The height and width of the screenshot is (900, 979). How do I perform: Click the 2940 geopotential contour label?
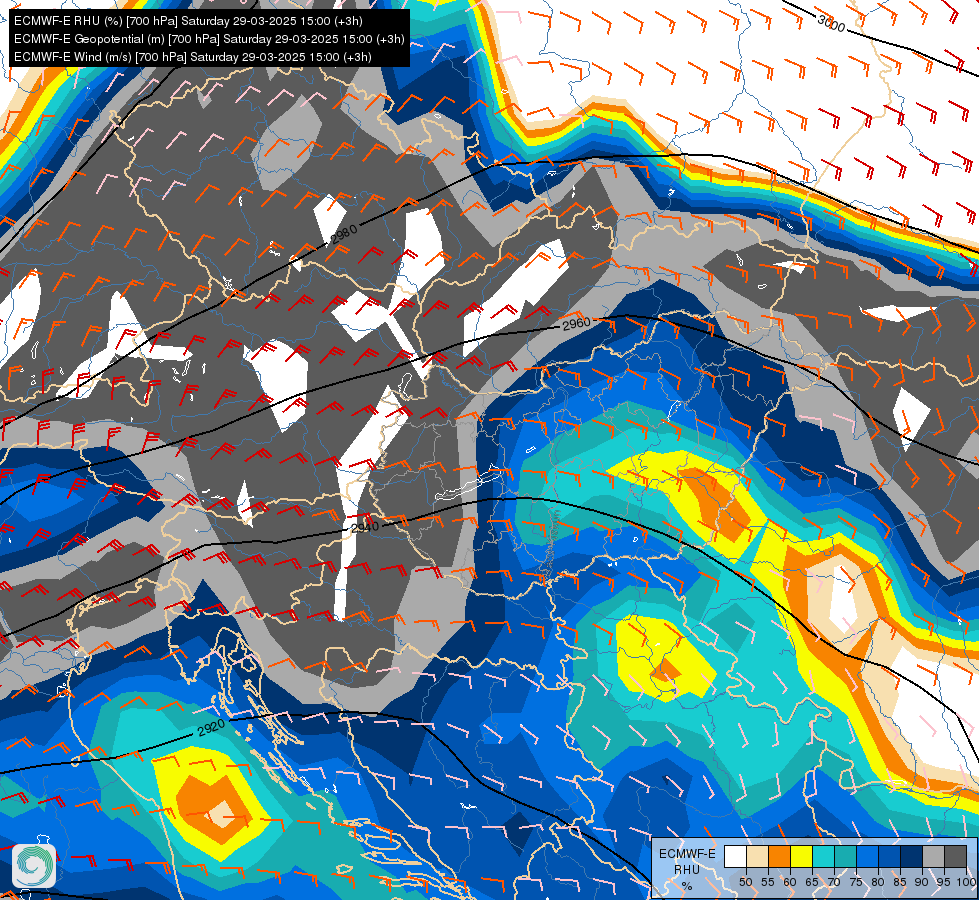pyautogui.click(x=365, y=527)
